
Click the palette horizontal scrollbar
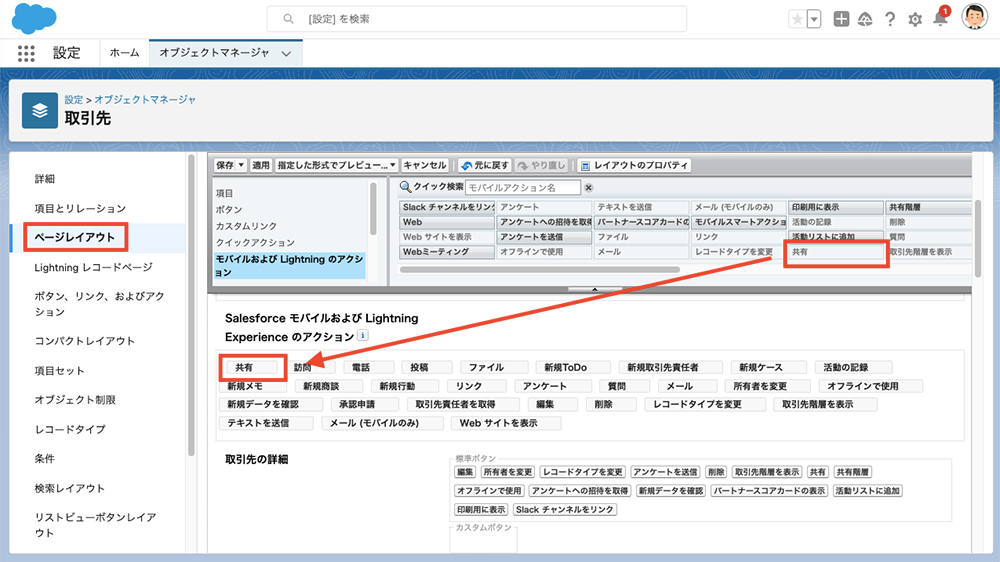pyautogui.click(x=540, y=270)
